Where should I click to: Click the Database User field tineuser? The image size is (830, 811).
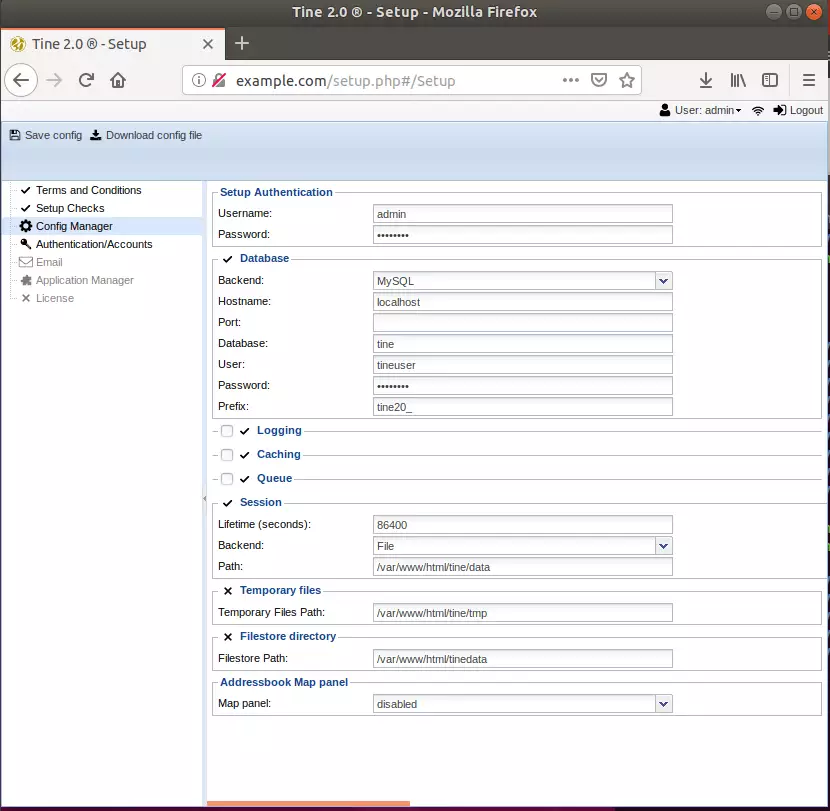pos(522,365)
